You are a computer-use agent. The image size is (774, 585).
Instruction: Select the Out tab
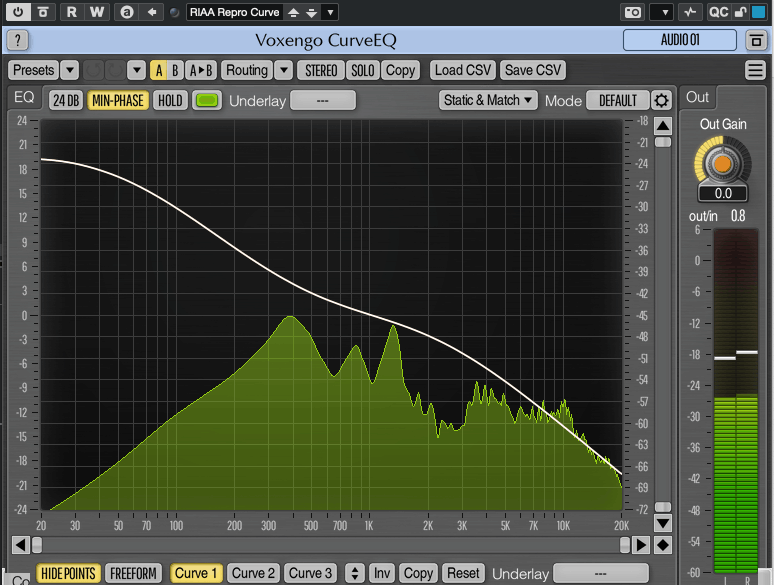tap(697, 97)
